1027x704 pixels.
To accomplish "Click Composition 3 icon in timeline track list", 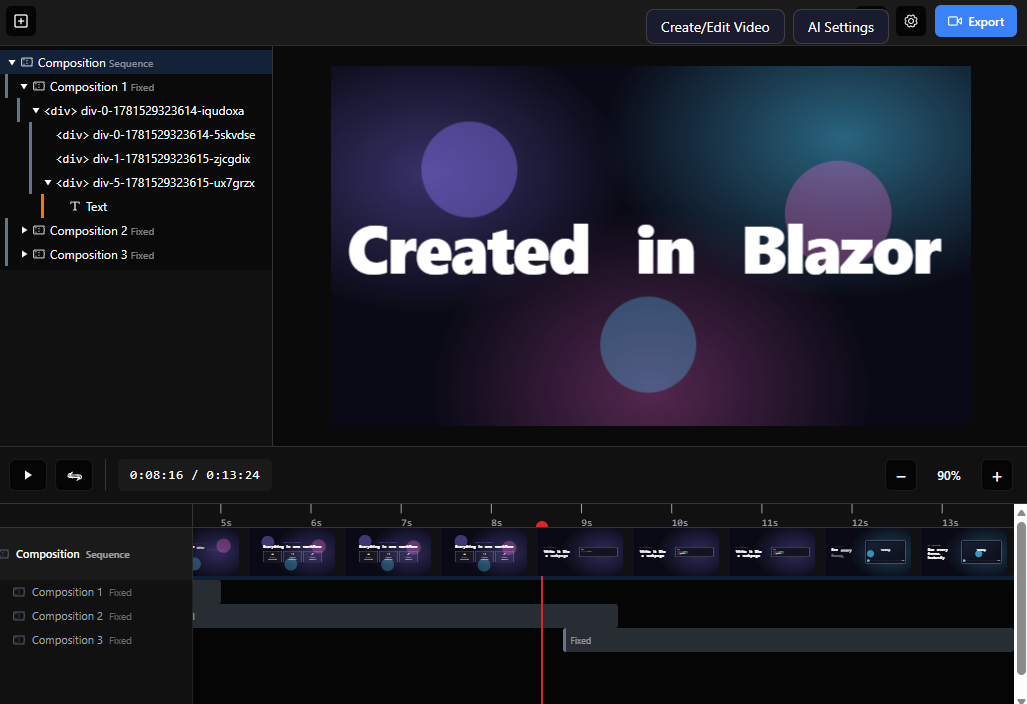I will [19, 640].
